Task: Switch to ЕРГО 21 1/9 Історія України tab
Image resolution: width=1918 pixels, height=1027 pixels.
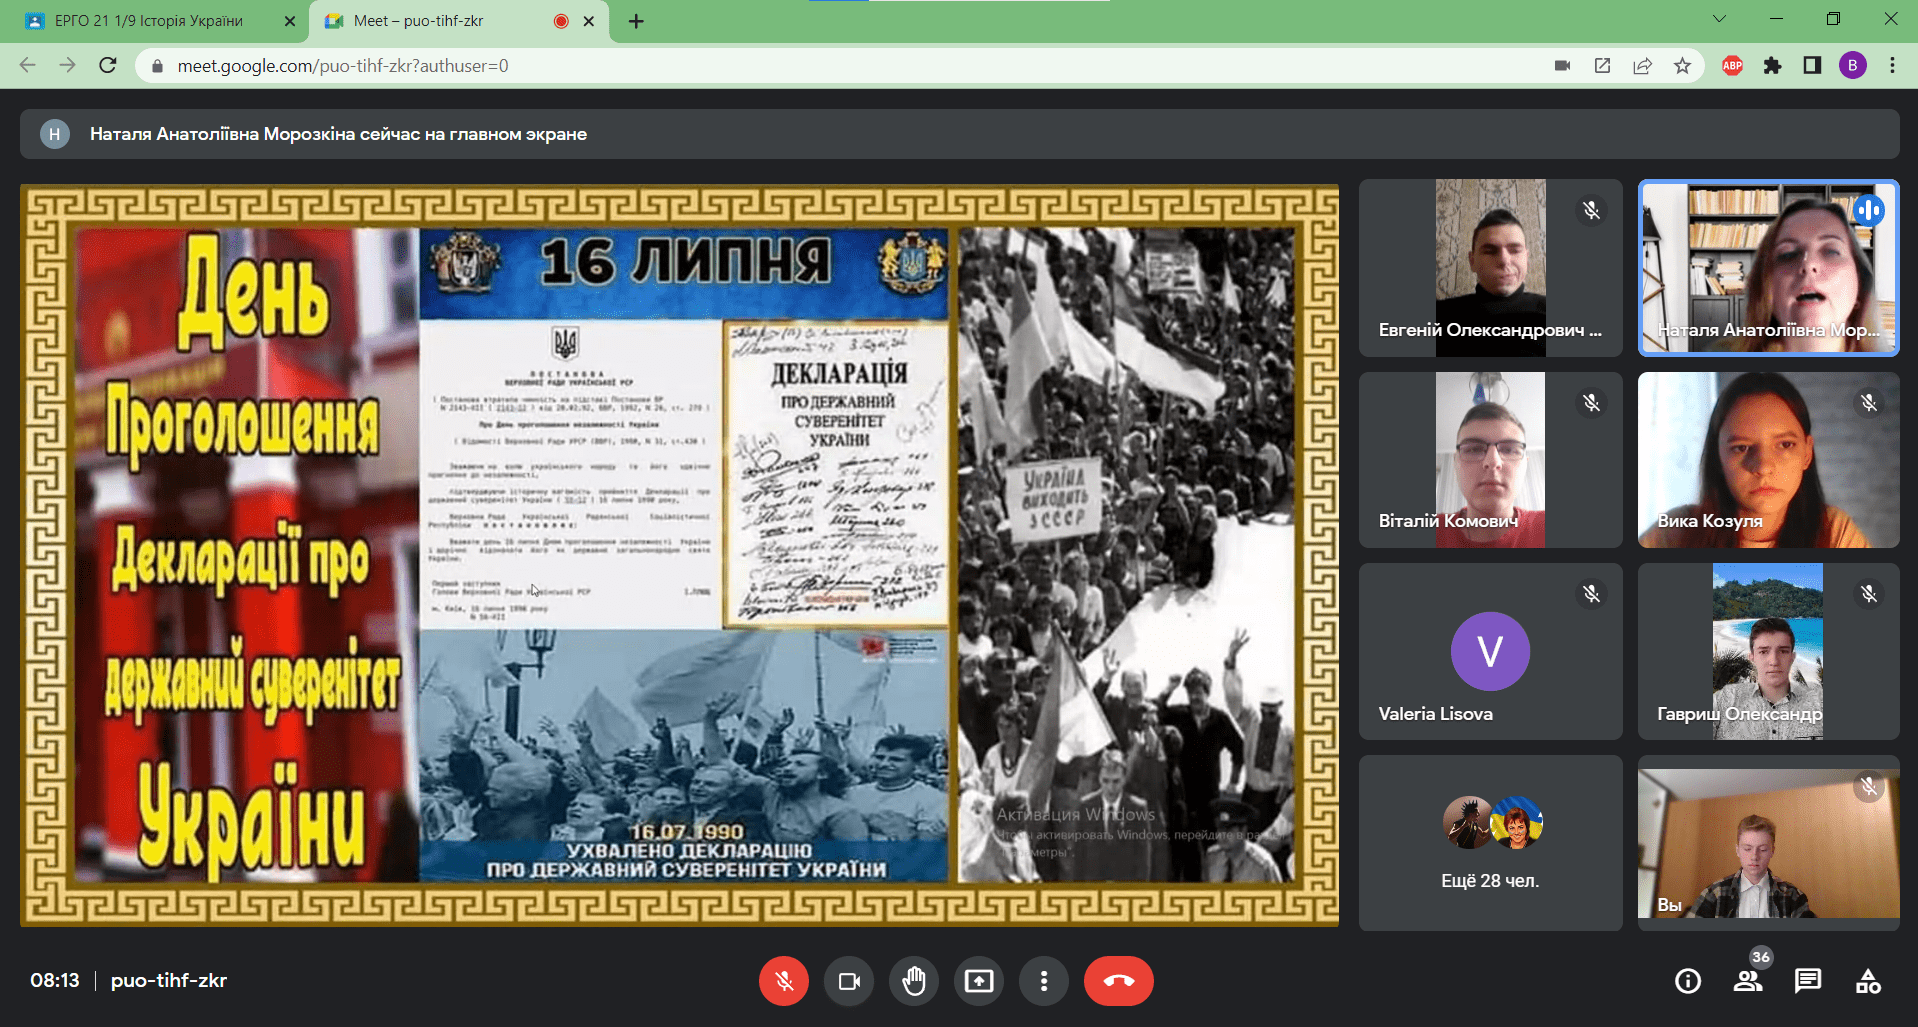Action: pos(150,21)
